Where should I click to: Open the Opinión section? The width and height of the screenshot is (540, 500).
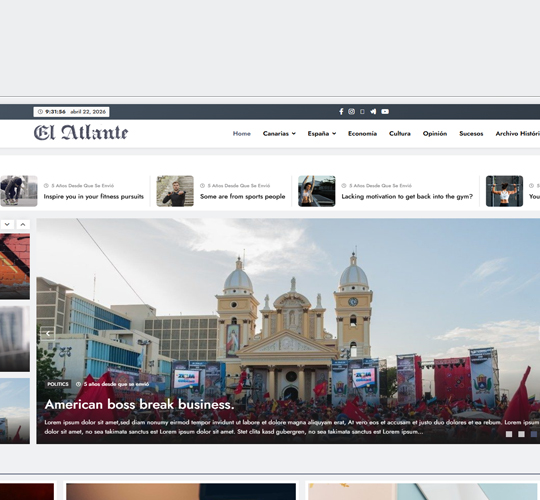435,134
